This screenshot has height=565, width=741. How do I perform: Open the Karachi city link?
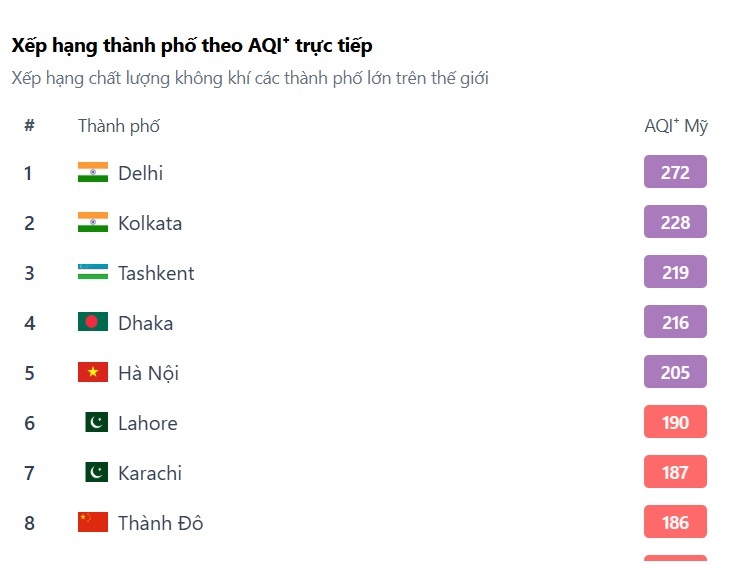pos(150,473)
